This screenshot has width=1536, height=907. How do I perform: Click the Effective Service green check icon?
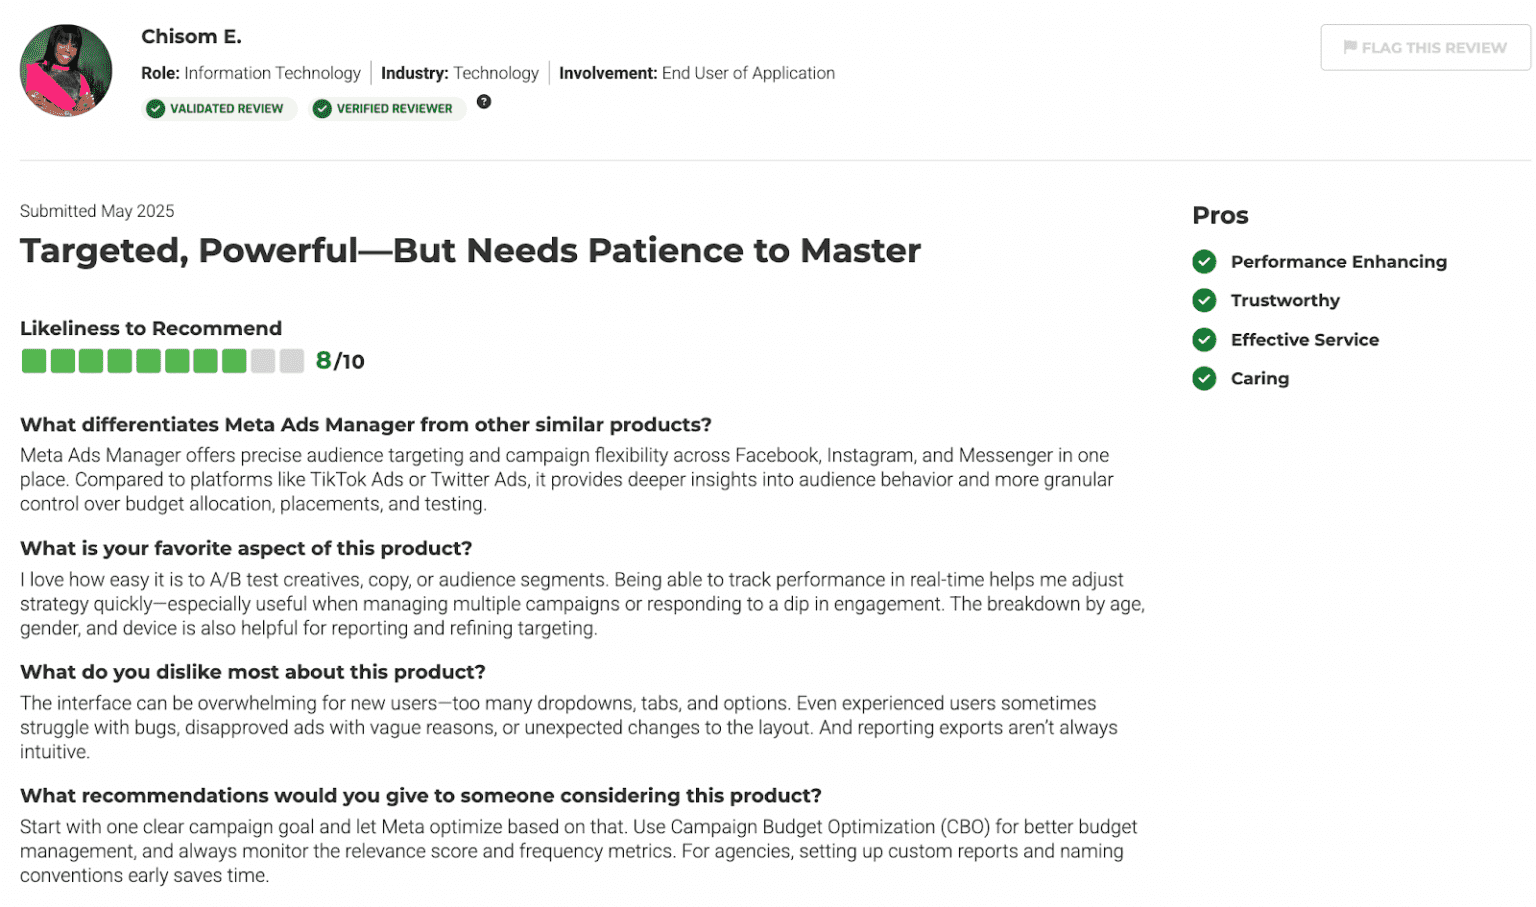coord(1204,340)
